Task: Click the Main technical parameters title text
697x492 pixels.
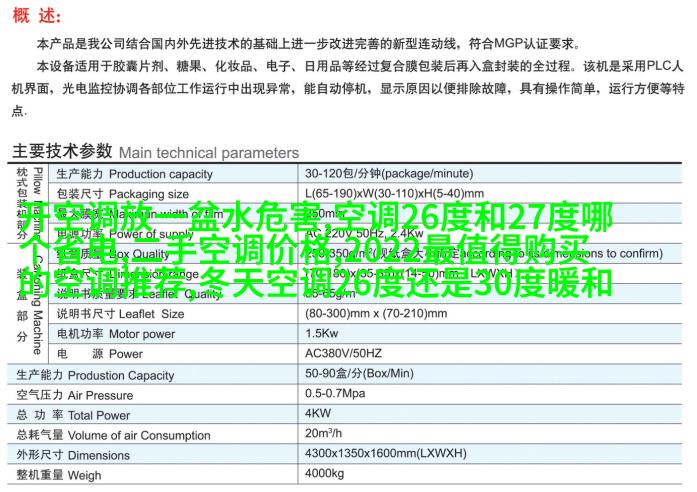Action: [208, 153]
